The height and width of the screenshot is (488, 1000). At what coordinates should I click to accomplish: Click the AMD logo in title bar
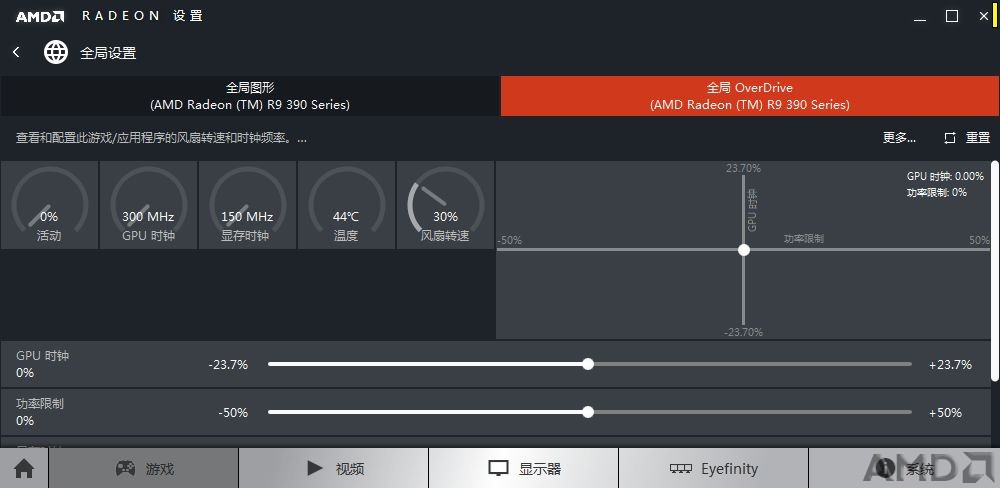40,17
